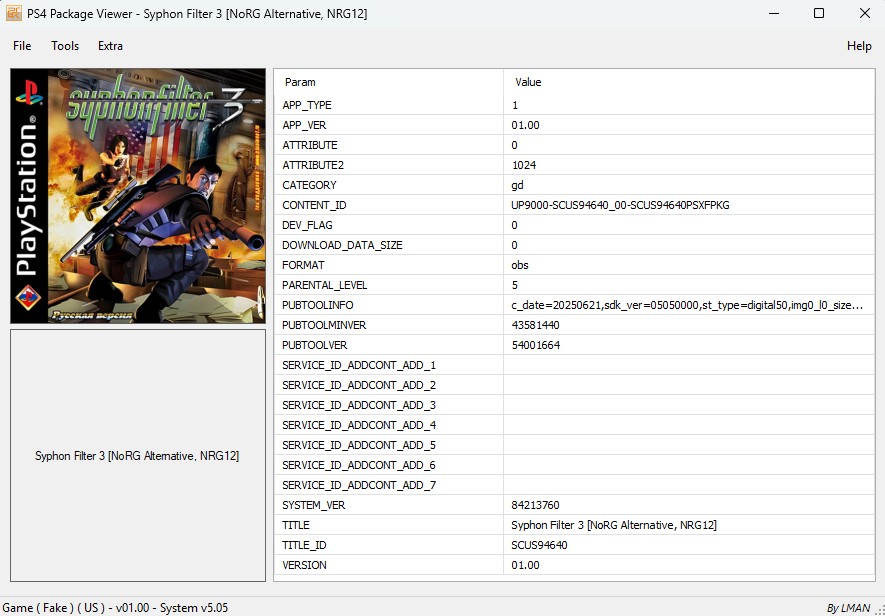Select the VERSION parameter

pyautogui.click(x=304, y=565)
